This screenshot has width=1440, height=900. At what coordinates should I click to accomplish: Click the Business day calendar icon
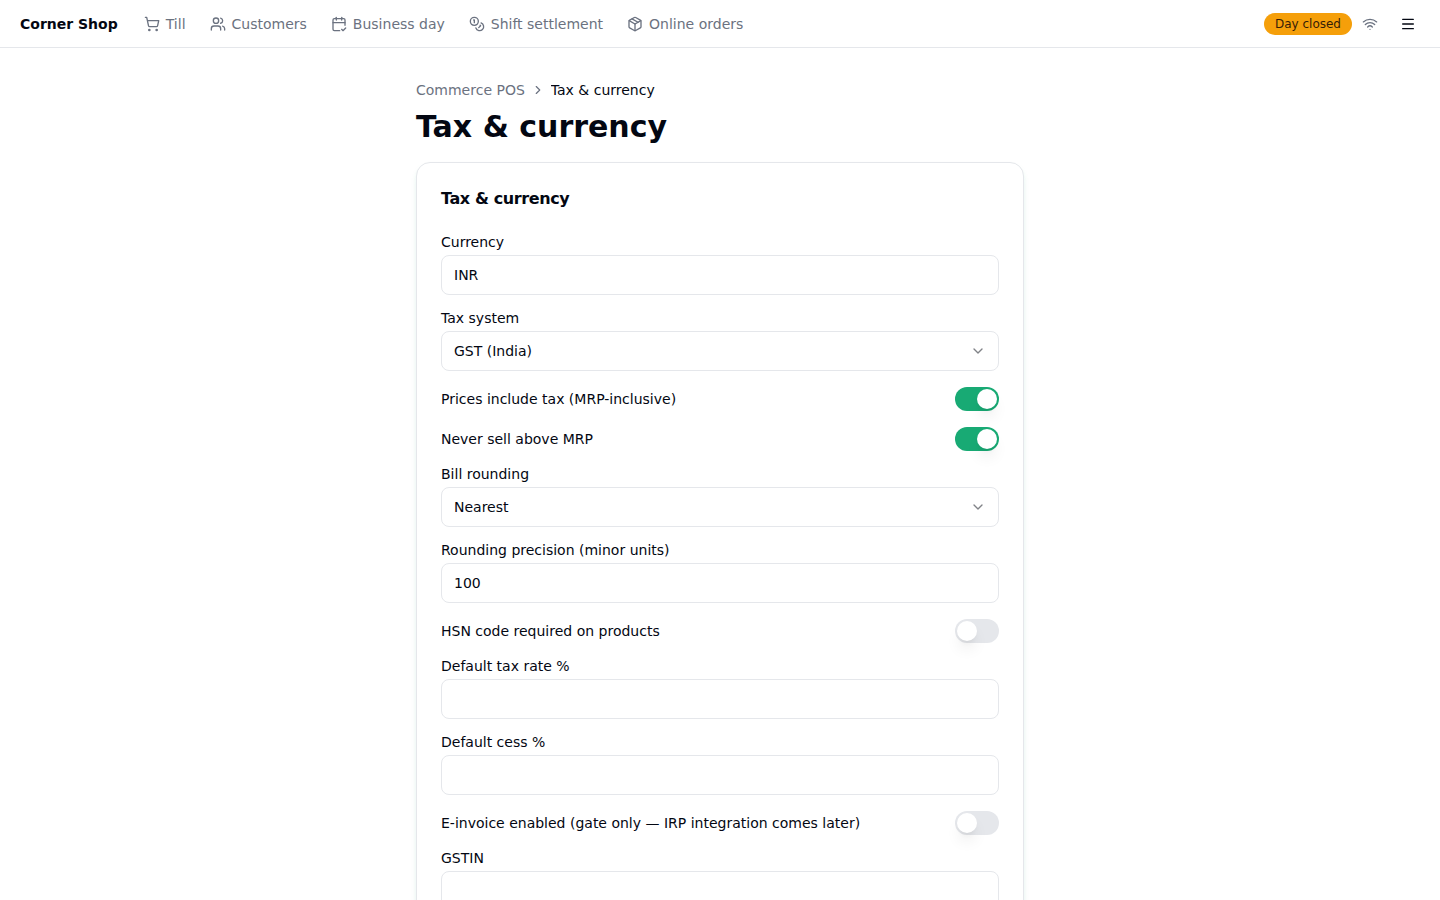[x=339, y=24]
